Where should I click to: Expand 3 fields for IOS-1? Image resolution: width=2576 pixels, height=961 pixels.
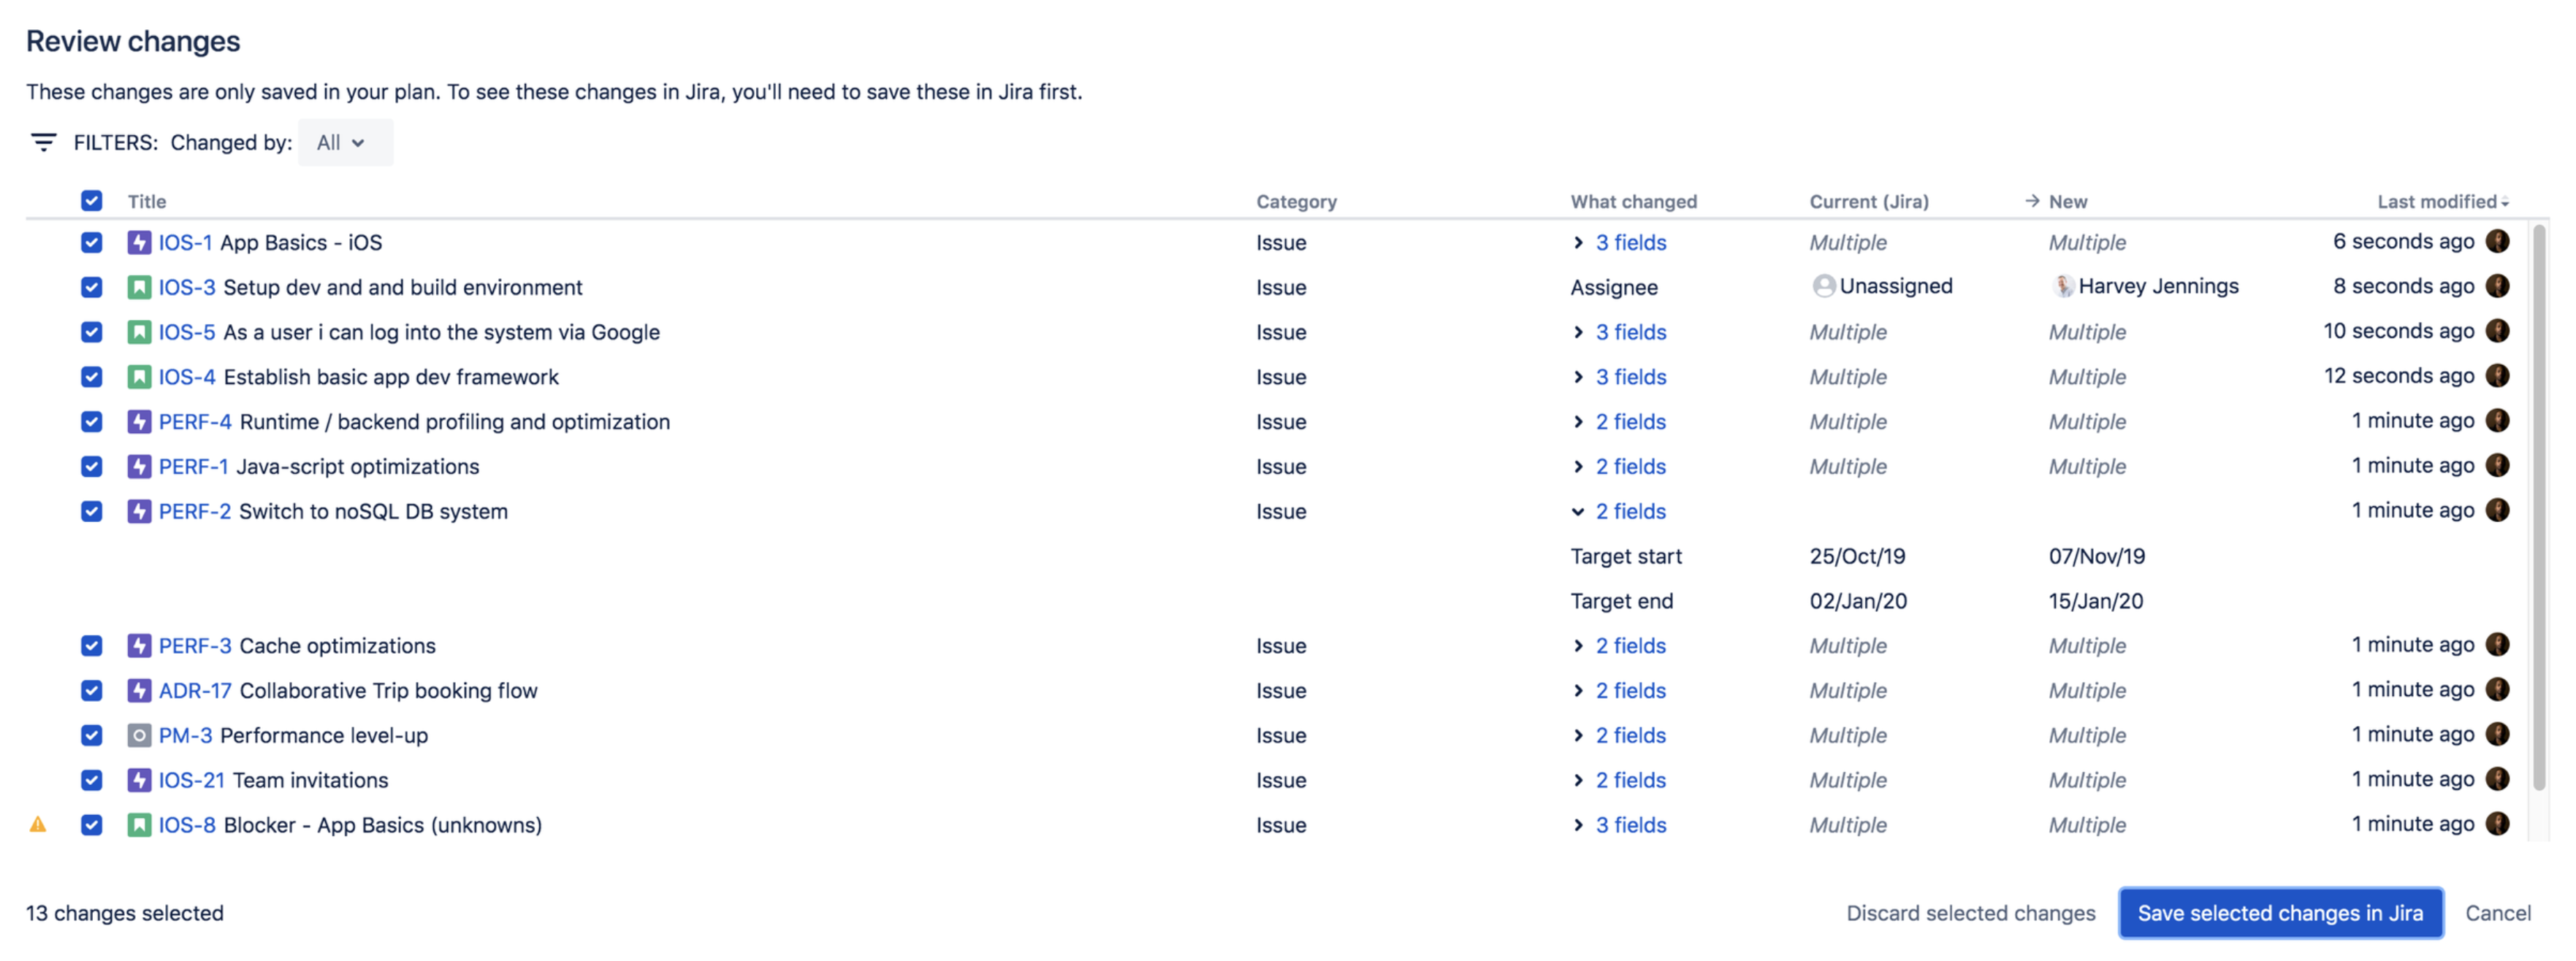pos(1619,242)
